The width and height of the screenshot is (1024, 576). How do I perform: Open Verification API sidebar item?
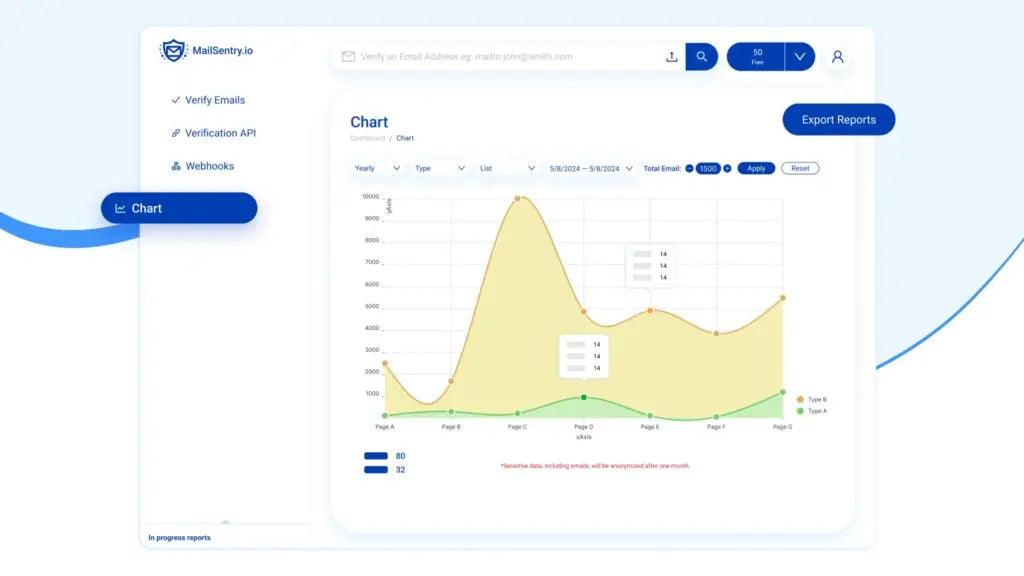coord(219,133)
